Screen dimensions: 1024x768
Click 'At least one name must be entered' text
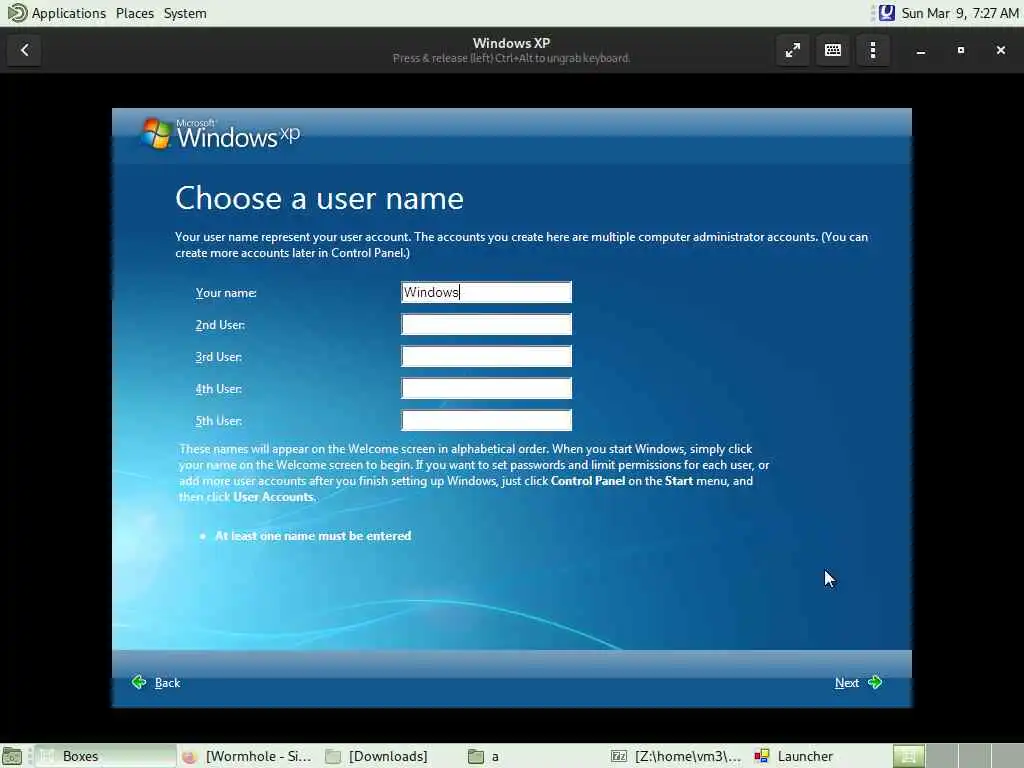click(x=313, y=536)
